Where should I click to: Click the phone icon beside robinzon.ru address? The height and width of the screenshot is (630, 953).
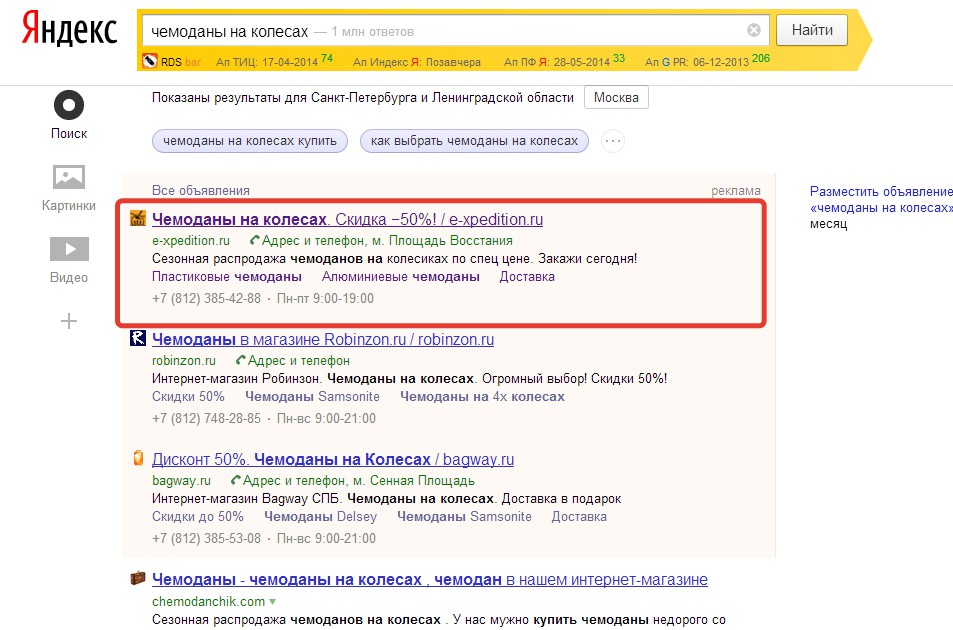pyautogui.click(x=241, y=361)
